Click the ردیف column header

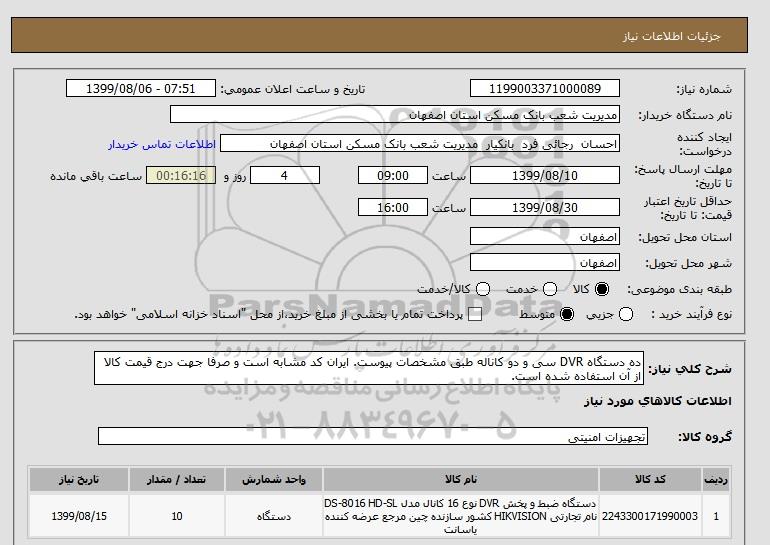[716, 480]
